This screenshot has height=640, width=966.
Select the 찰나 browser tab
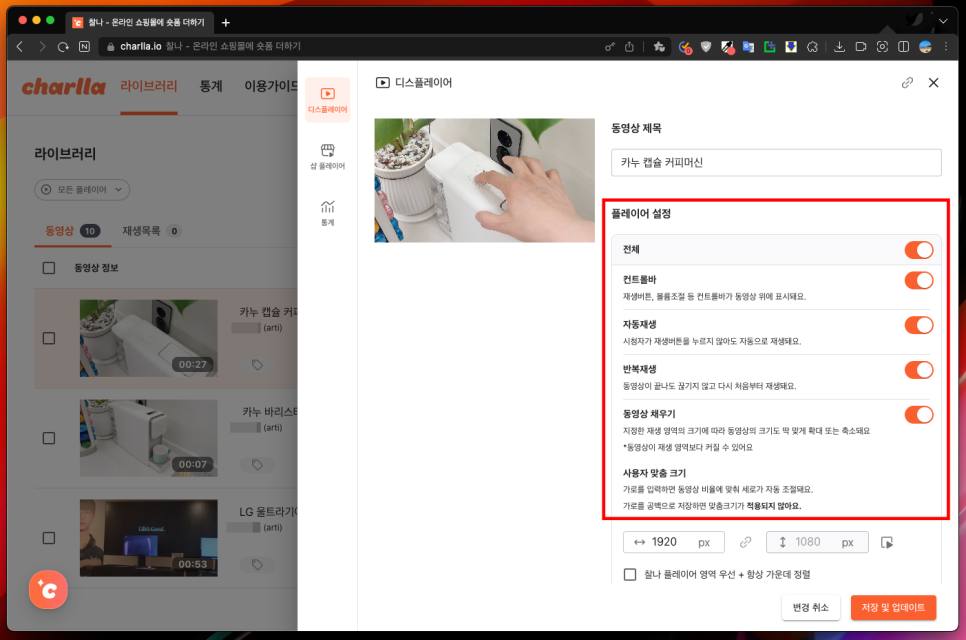tap(139, 23)
